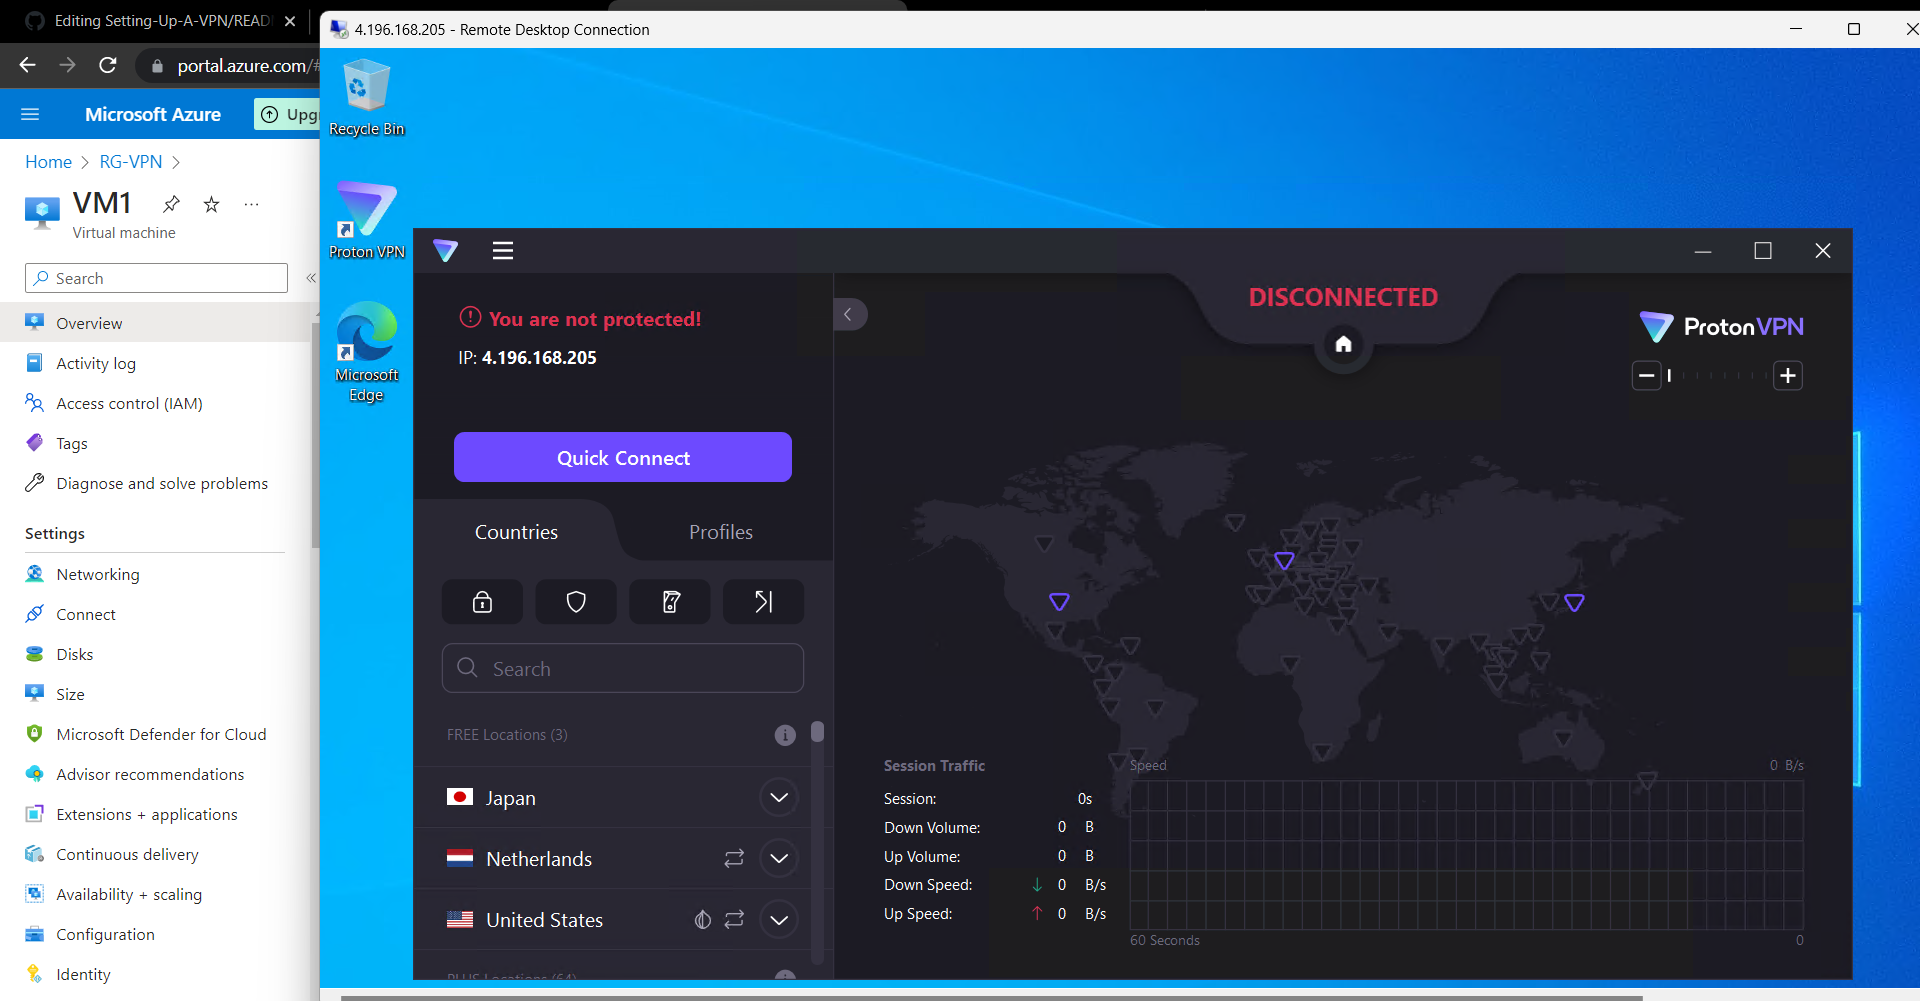Open VM1 more options ellipsis
Viewport: 1920px width, 1001px height.
pos(251,204)
